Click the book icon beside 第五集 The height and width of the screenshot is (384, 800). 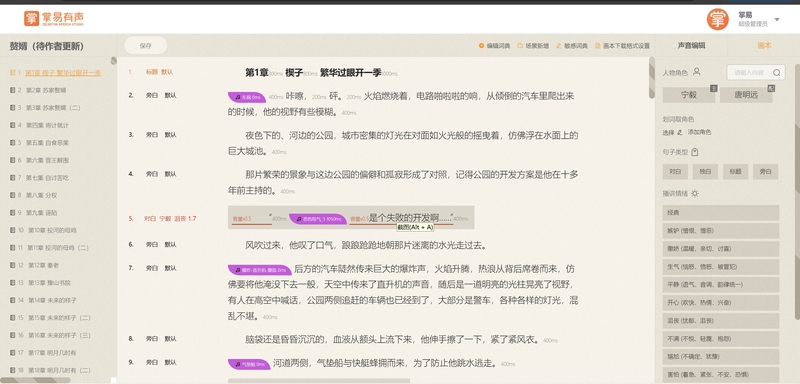pos(13,143)
